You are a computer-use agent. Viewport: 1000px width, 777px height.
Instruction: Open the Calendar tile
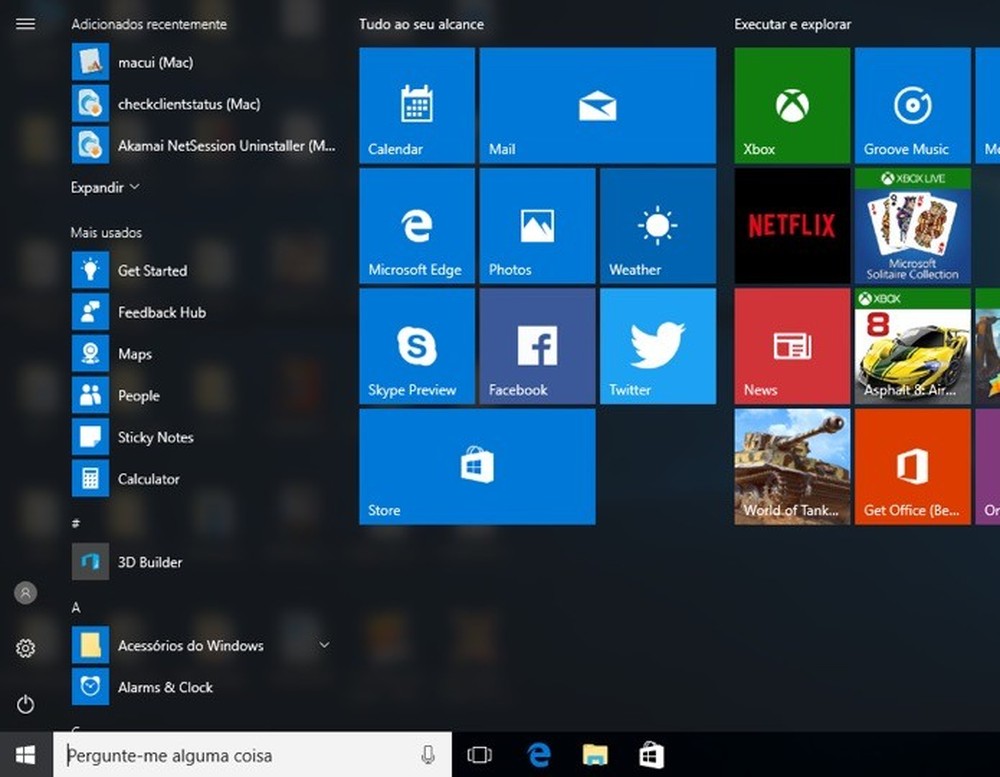(415, 105)
